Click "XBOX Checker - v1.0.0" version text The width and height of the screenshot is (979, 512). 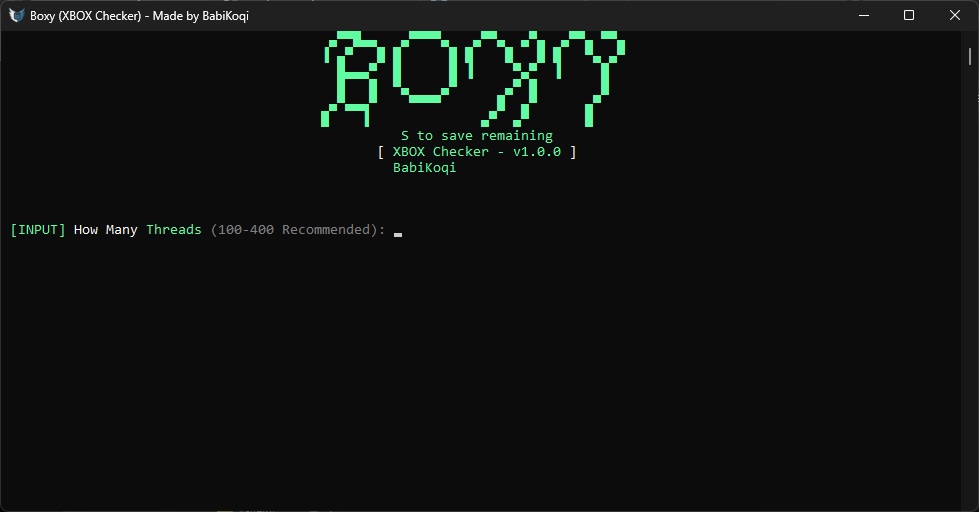click(477, 152)
